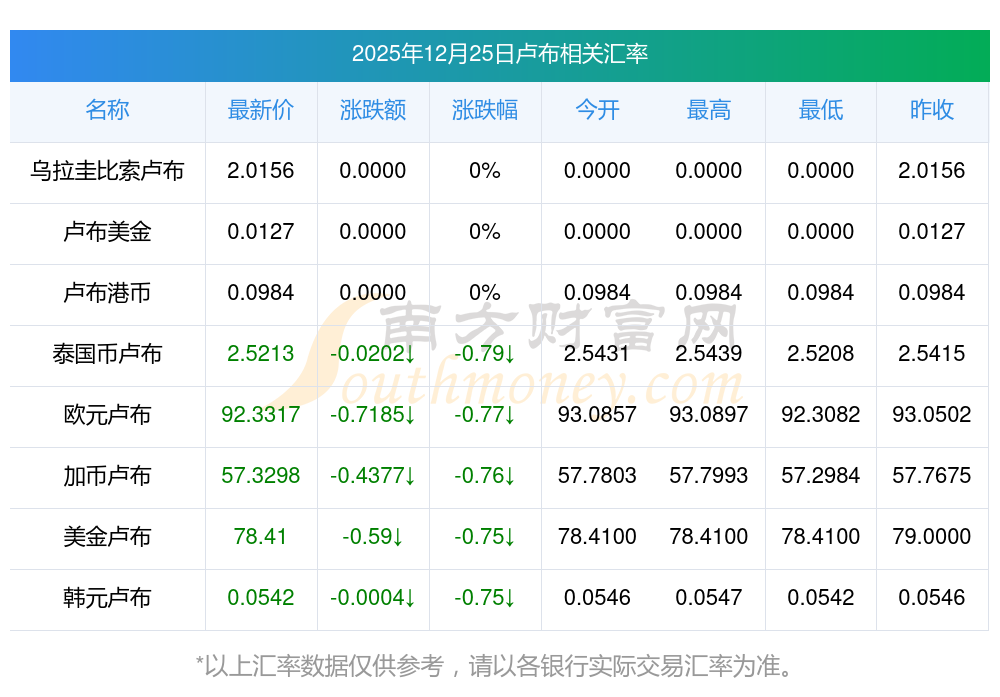Select the 加币卢布 currency pair
The height and width of the screenshot is (697, 1000).
(107, 476)
